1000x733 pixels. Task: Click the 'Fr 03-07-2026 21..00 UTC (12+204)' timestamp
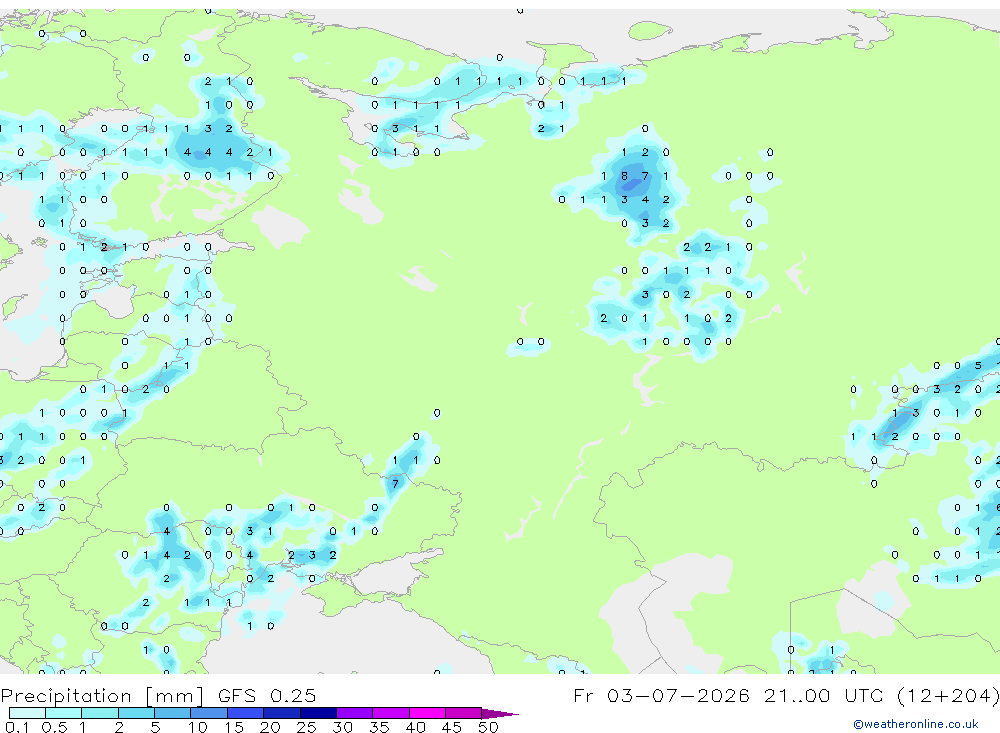(786, 695)
